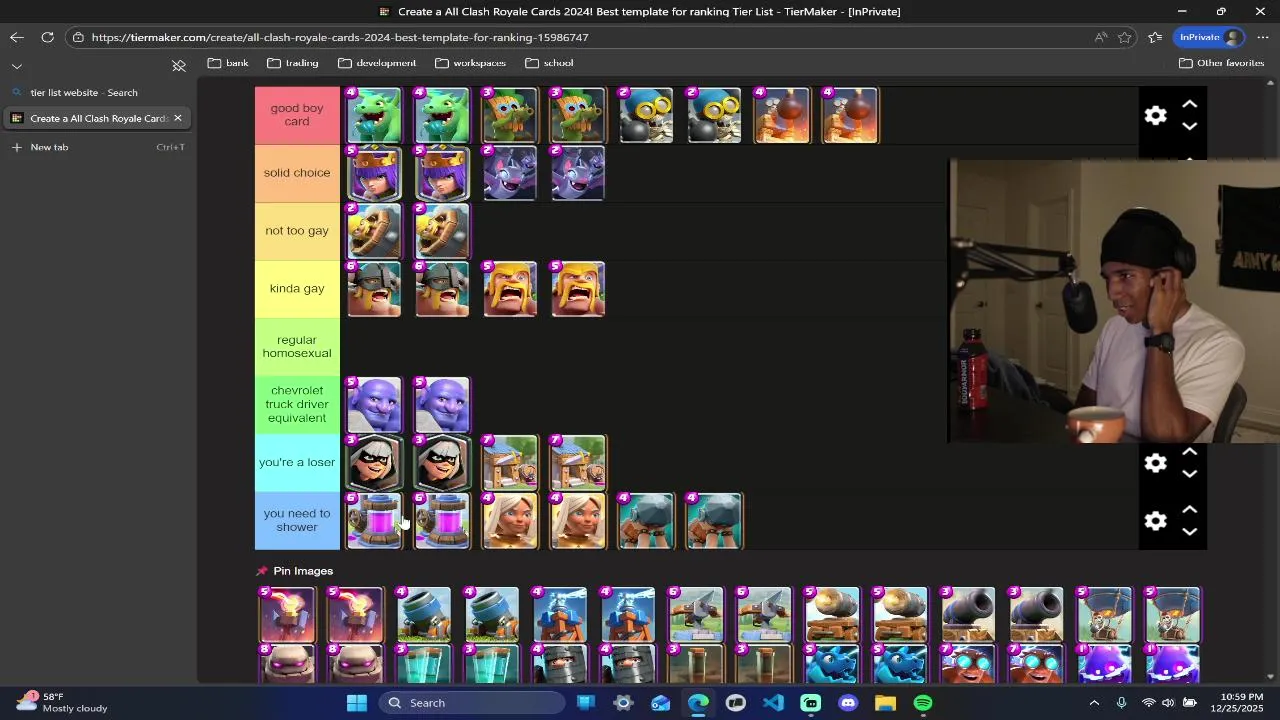View site information lock icon
The height and width of the screenshot is (720, 1280).
click(x=78, y=37)
